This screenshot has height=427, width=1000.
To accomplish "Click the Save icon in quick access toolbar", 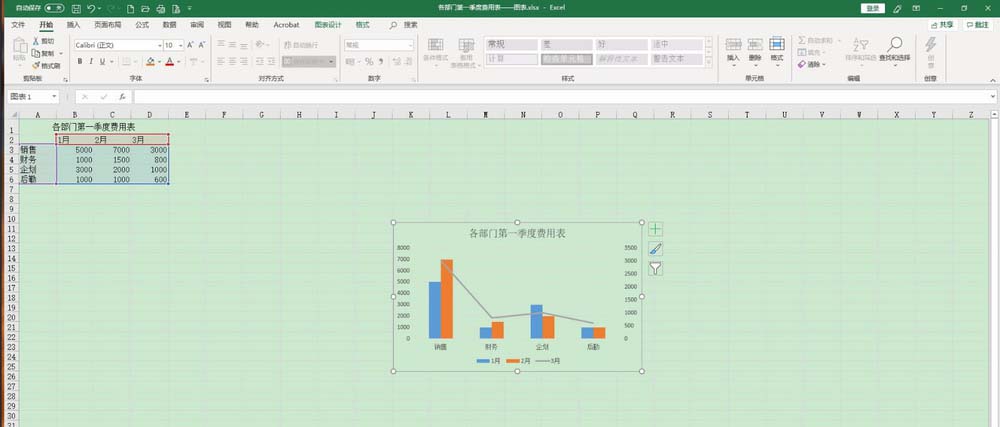I will pos(77,9).
